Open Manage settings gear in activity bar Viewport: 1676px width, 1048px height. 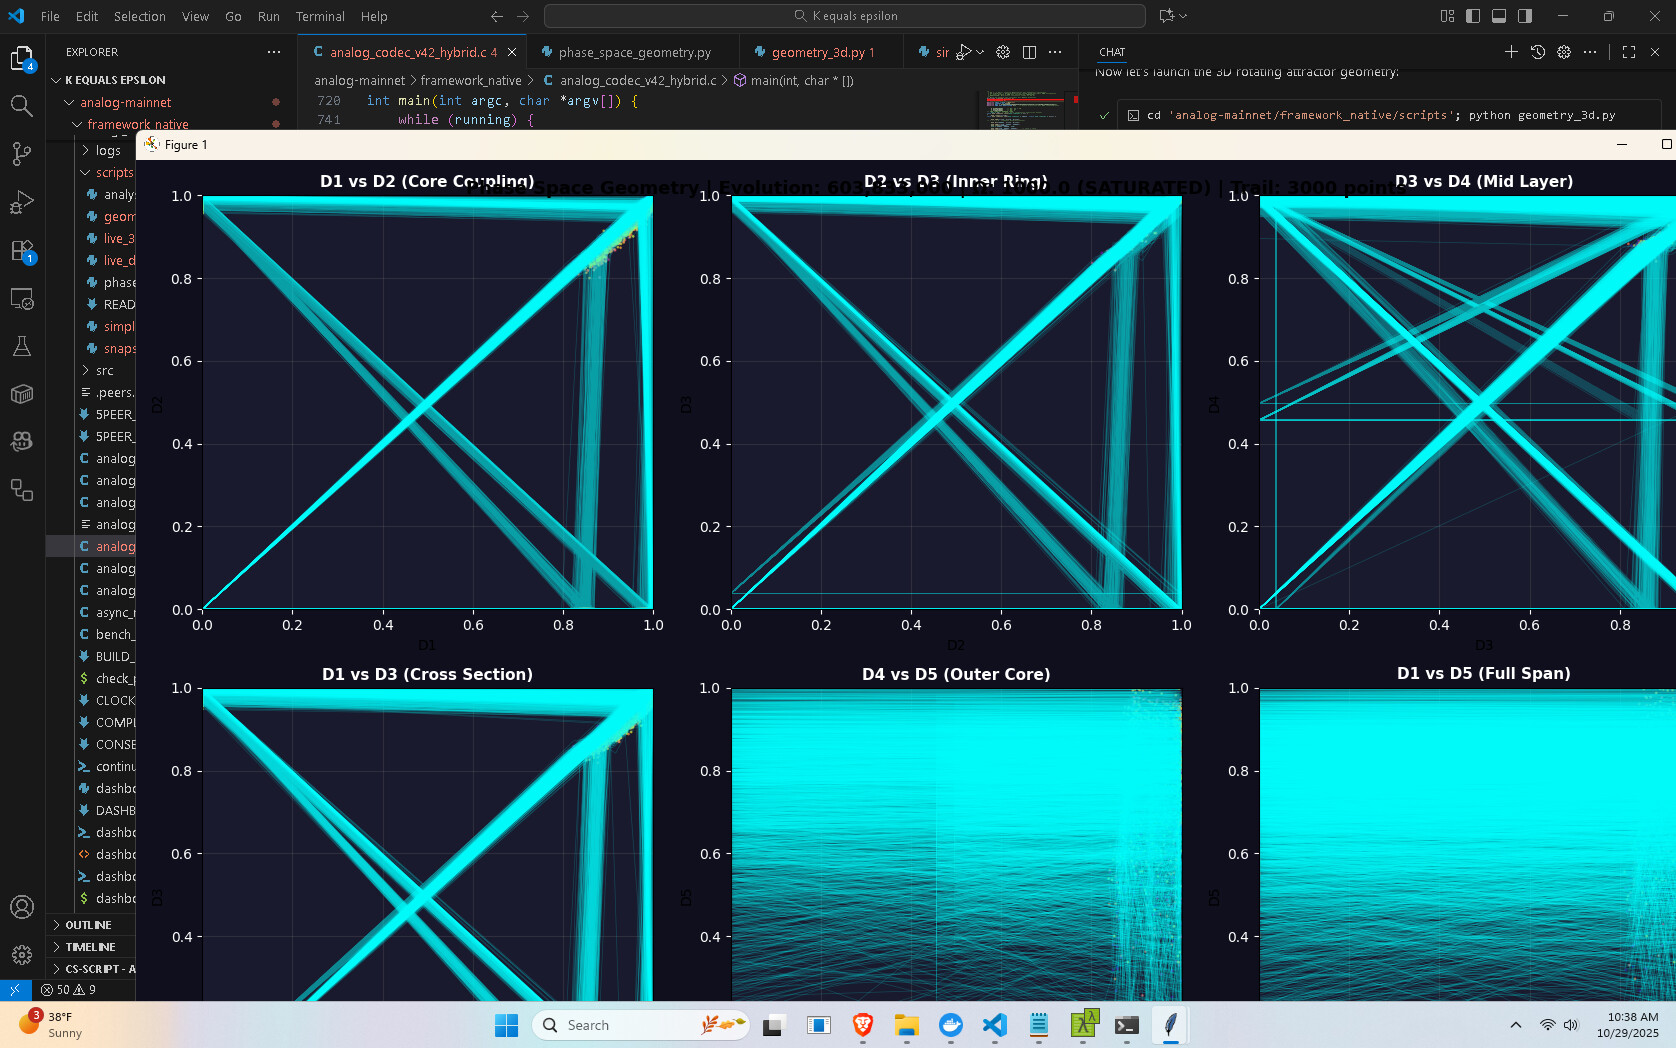21,955
